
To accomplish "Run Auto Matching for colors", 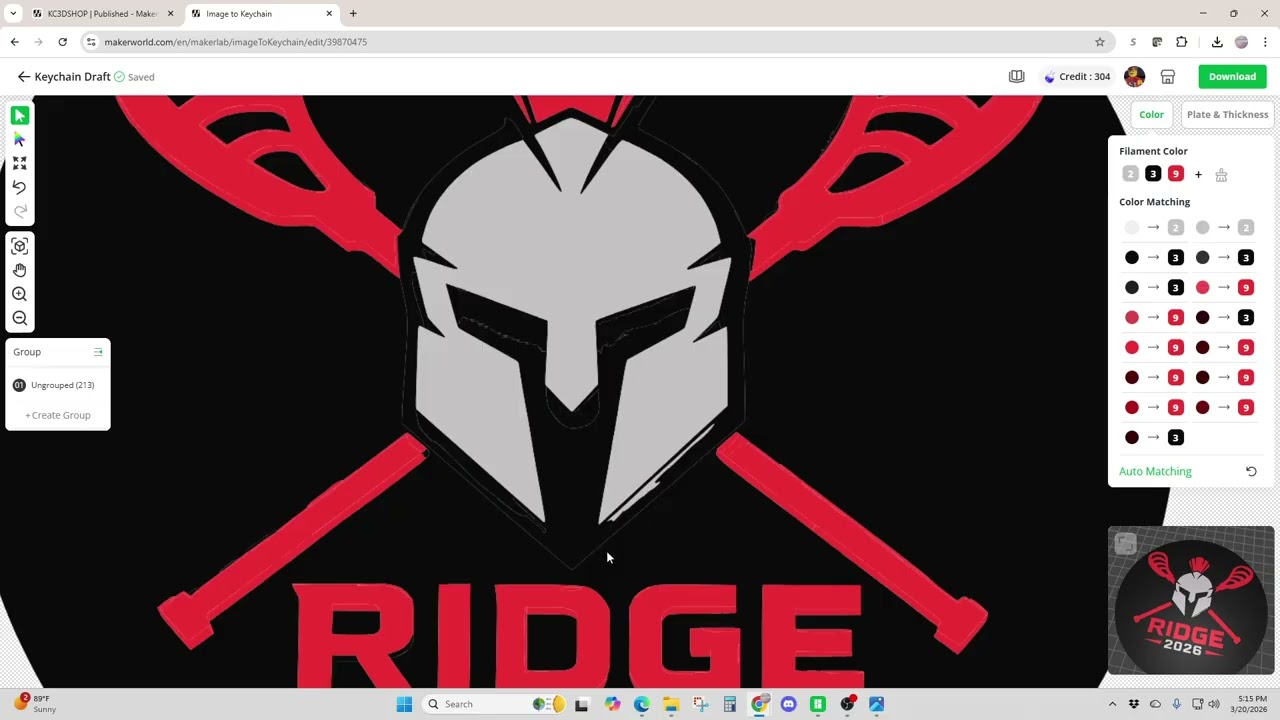I will (x=1155, y=471).
